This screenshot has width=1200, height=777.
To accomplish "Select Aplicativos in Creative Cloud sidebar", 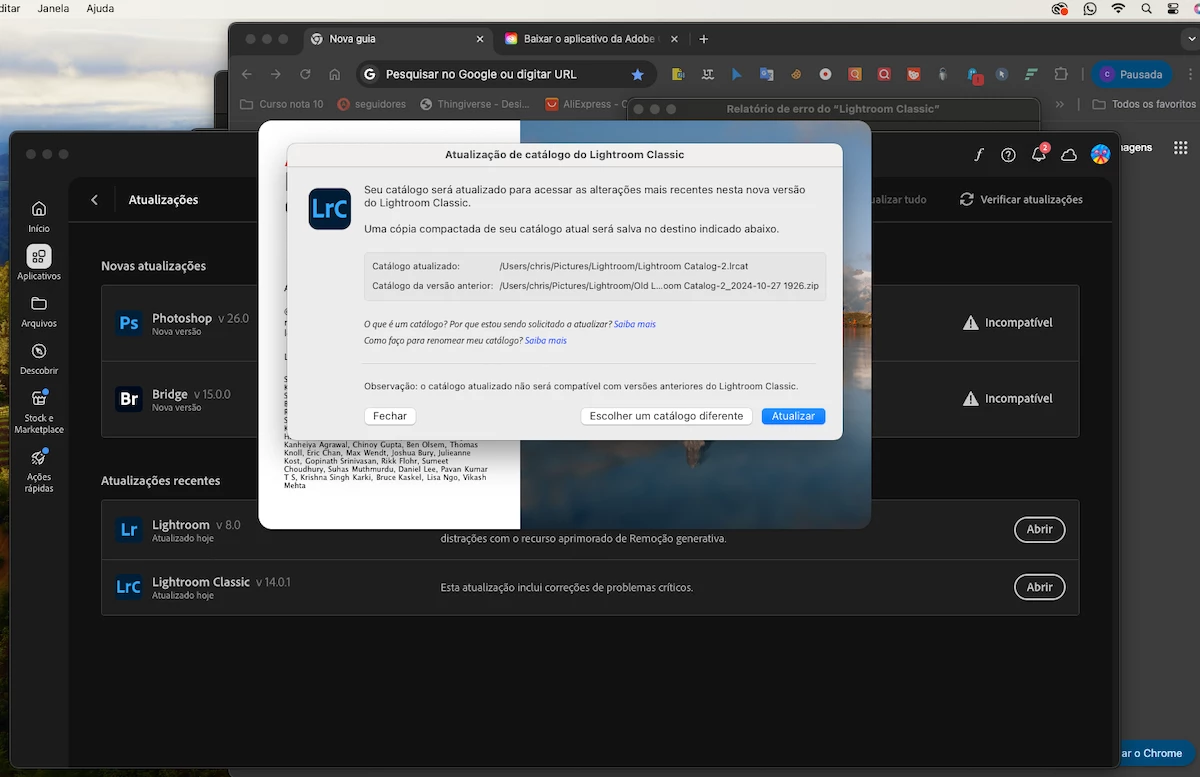I will [x=39, y=263].
